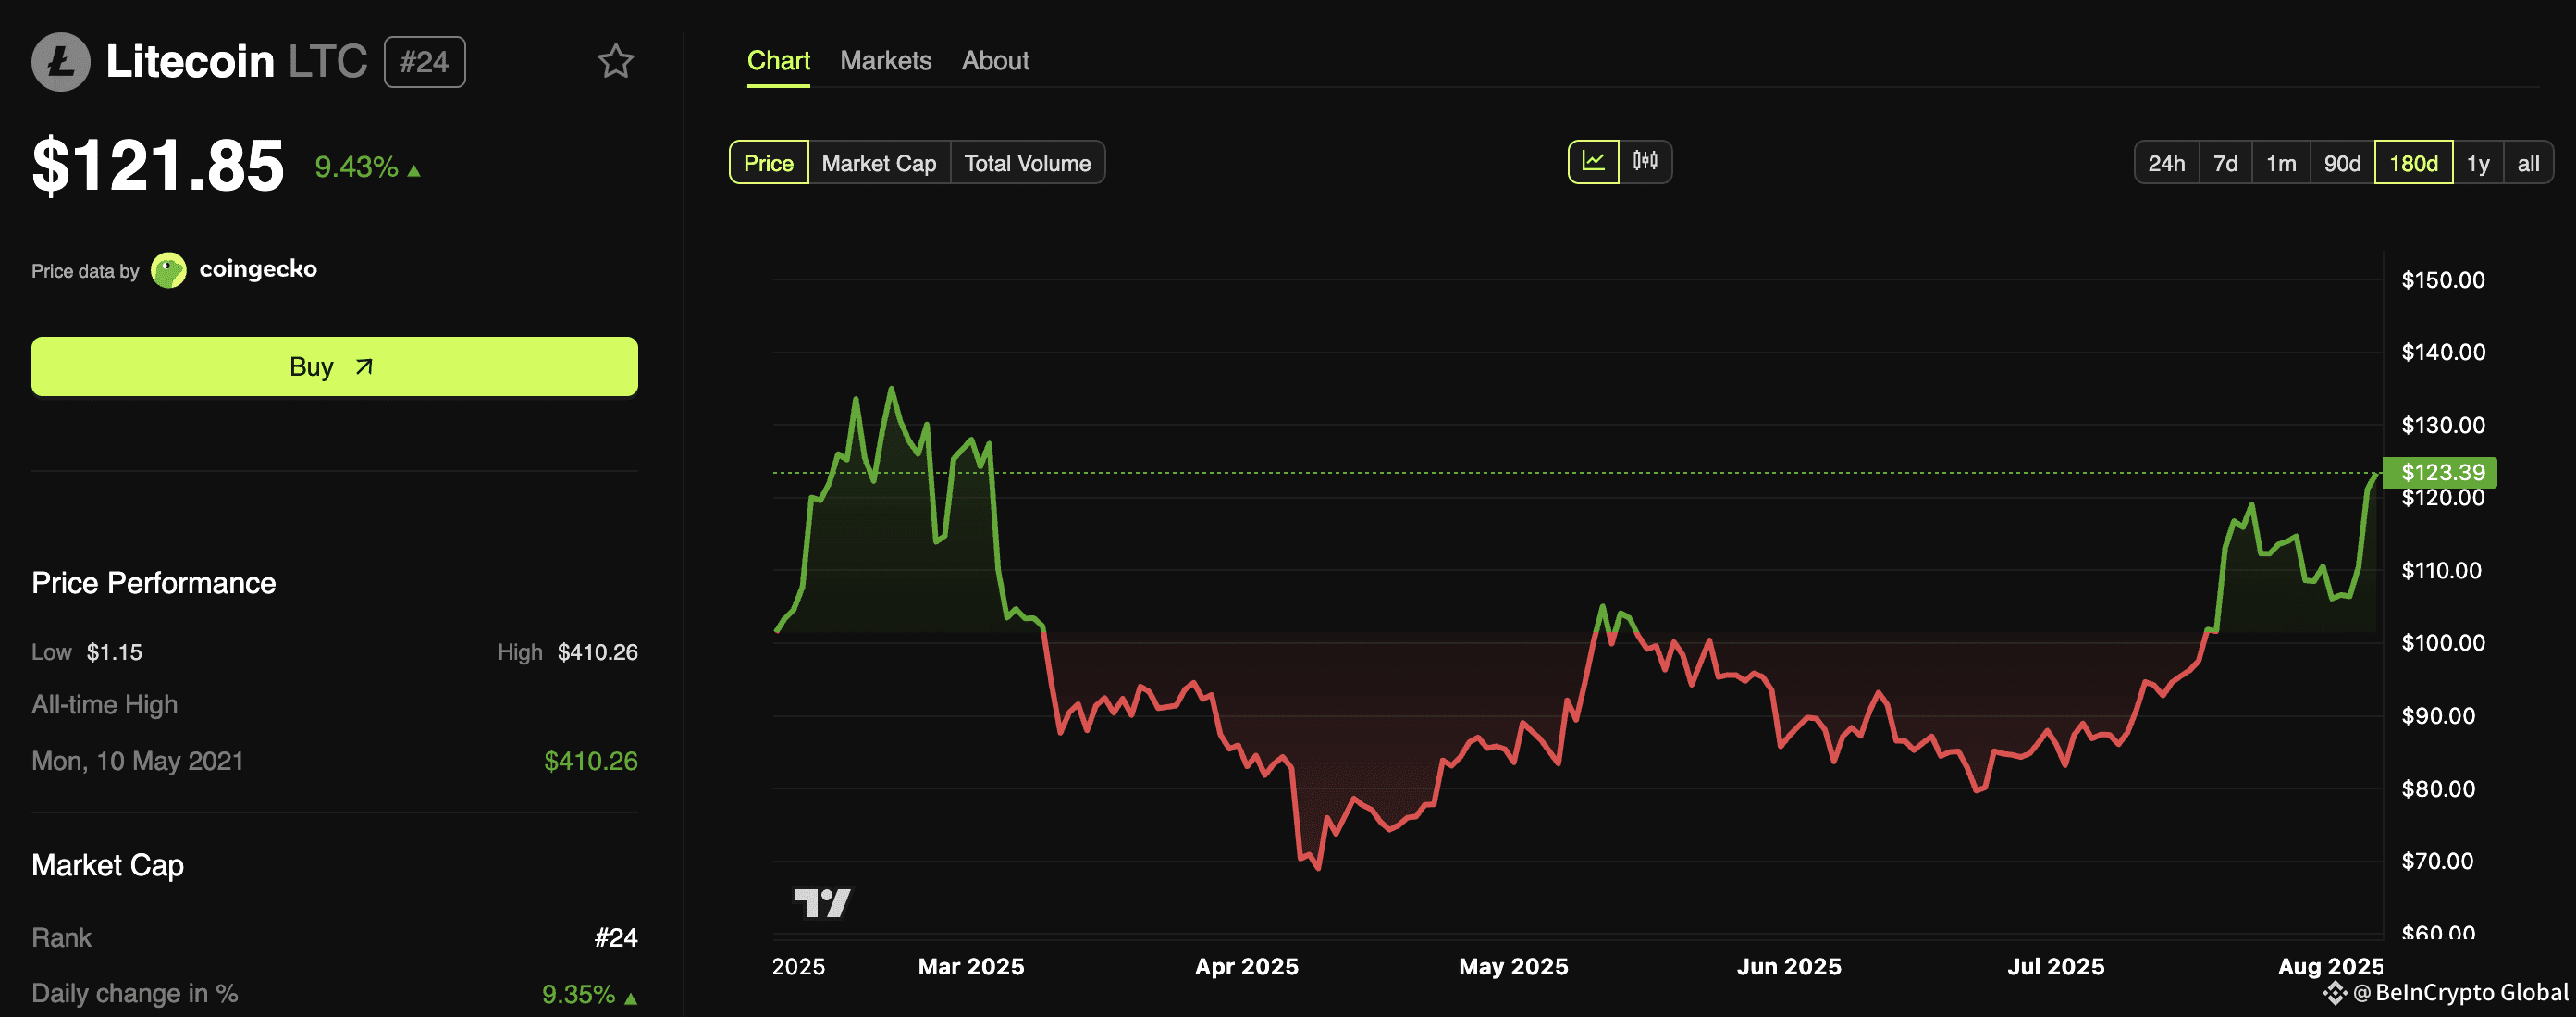2576x1017 pixels.
Task: Click the Jul 2025 axis label
Action: pyautogui.click(x=2055, y=966)
